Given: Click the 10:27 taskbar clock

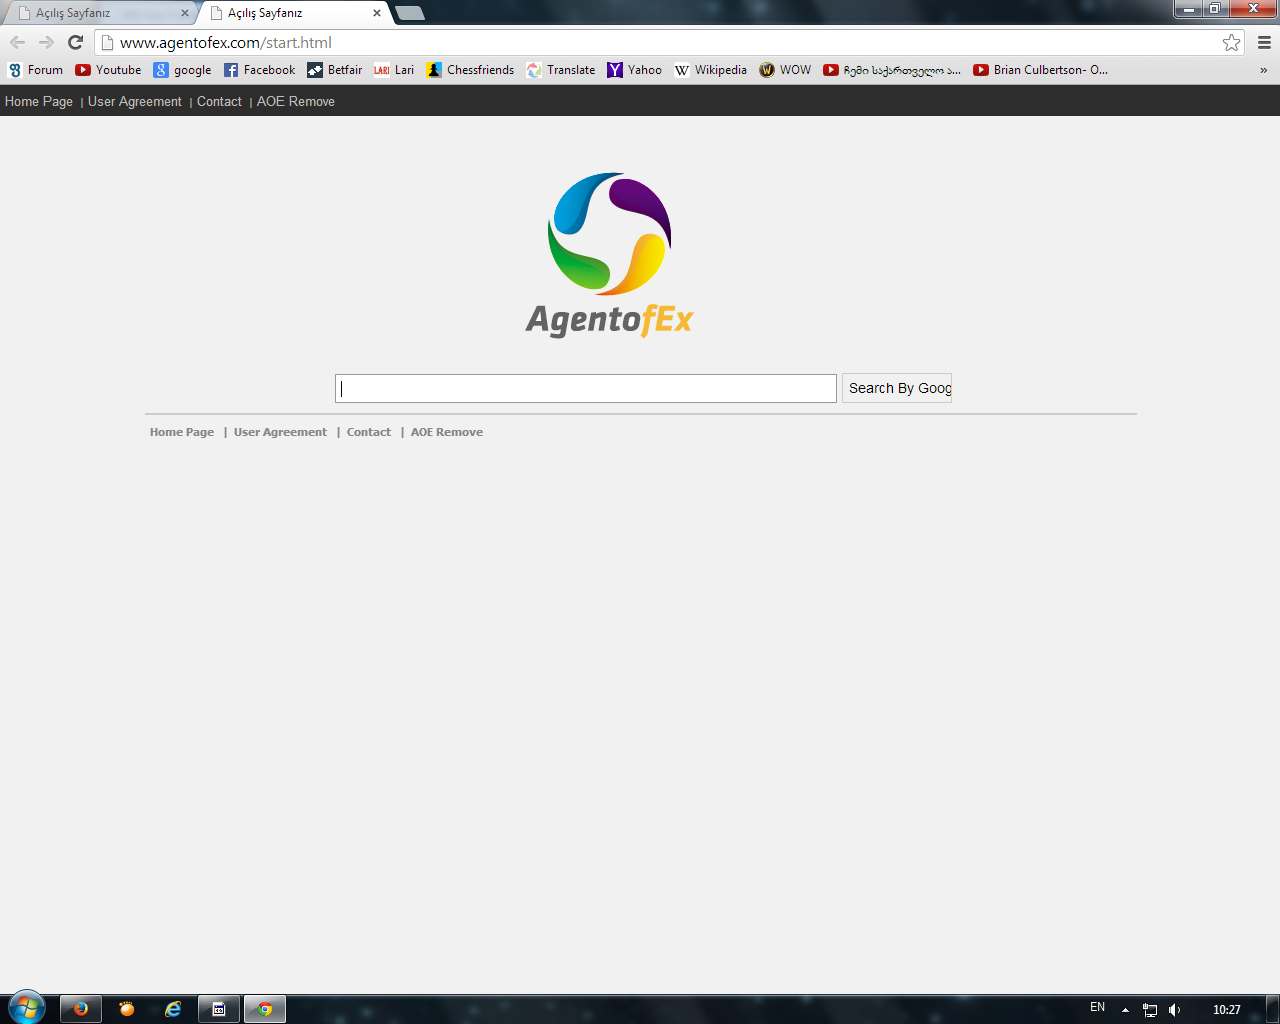Looking at the screenshot, I should (x=1227, y=1010).
